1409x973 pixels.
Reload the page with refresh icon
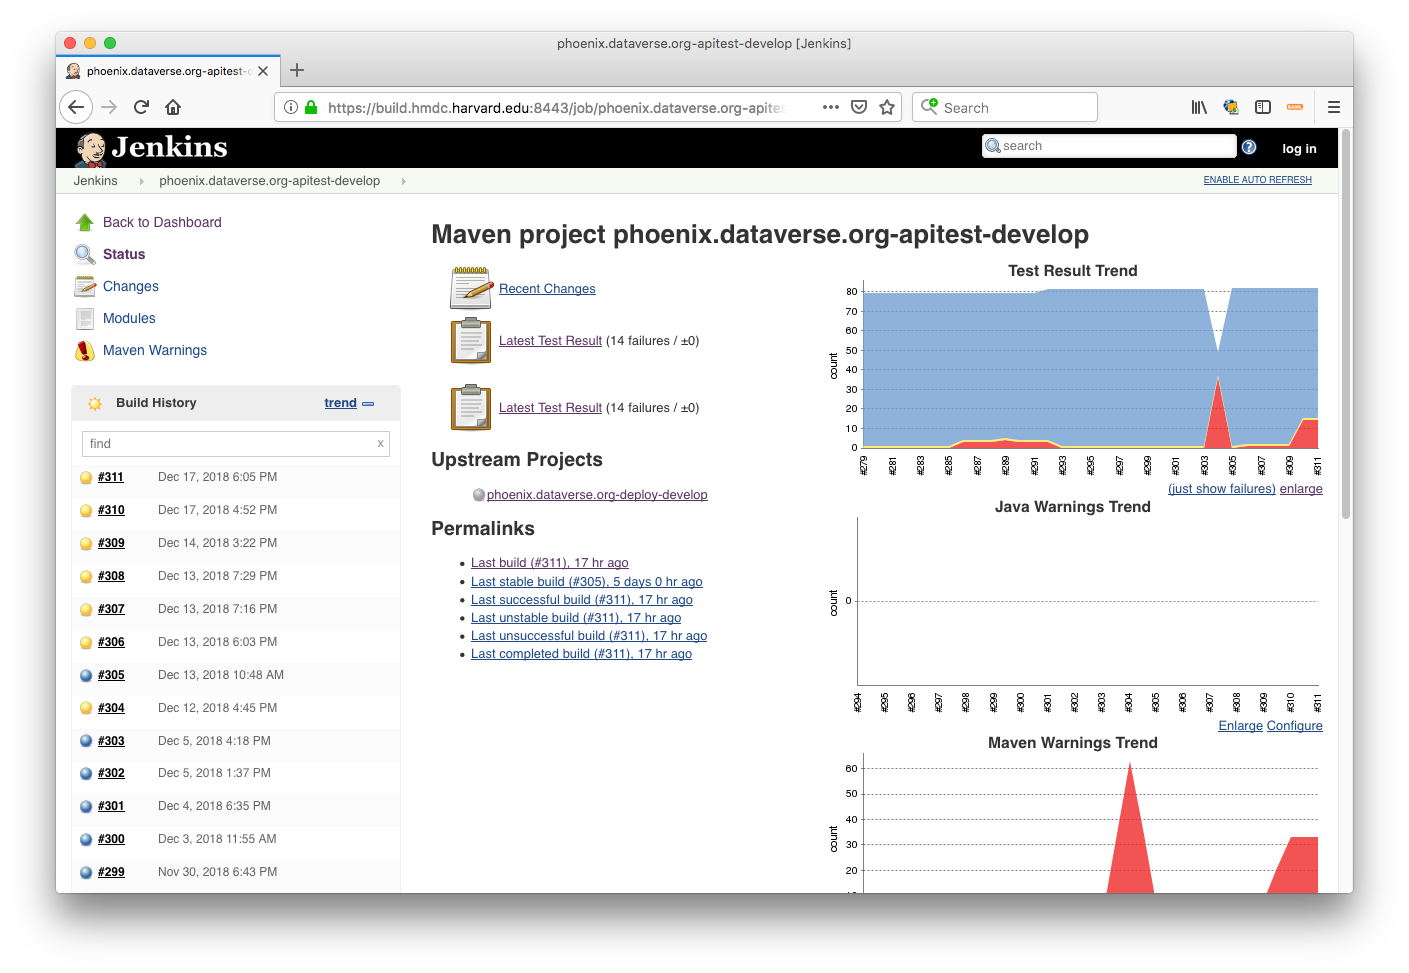click(141, 107)
